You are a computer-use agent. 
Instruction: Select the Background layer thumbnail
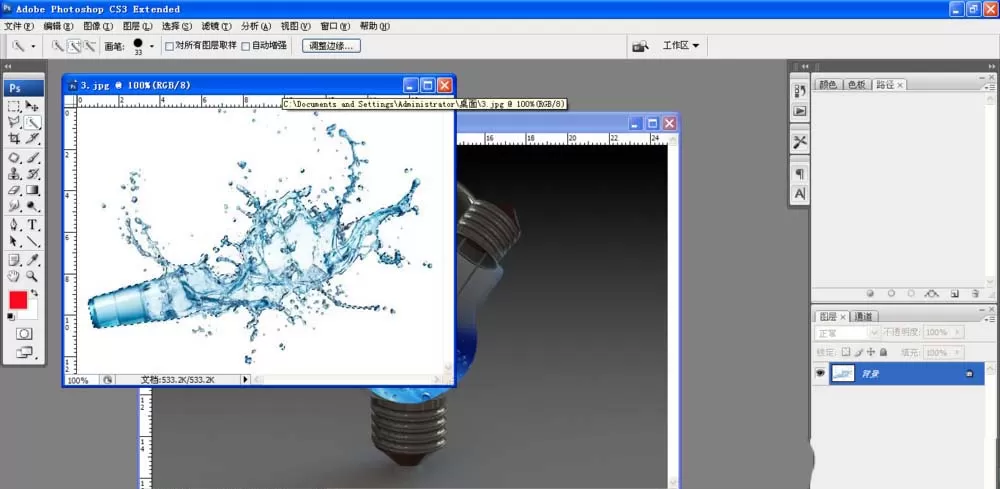[842, 374]
